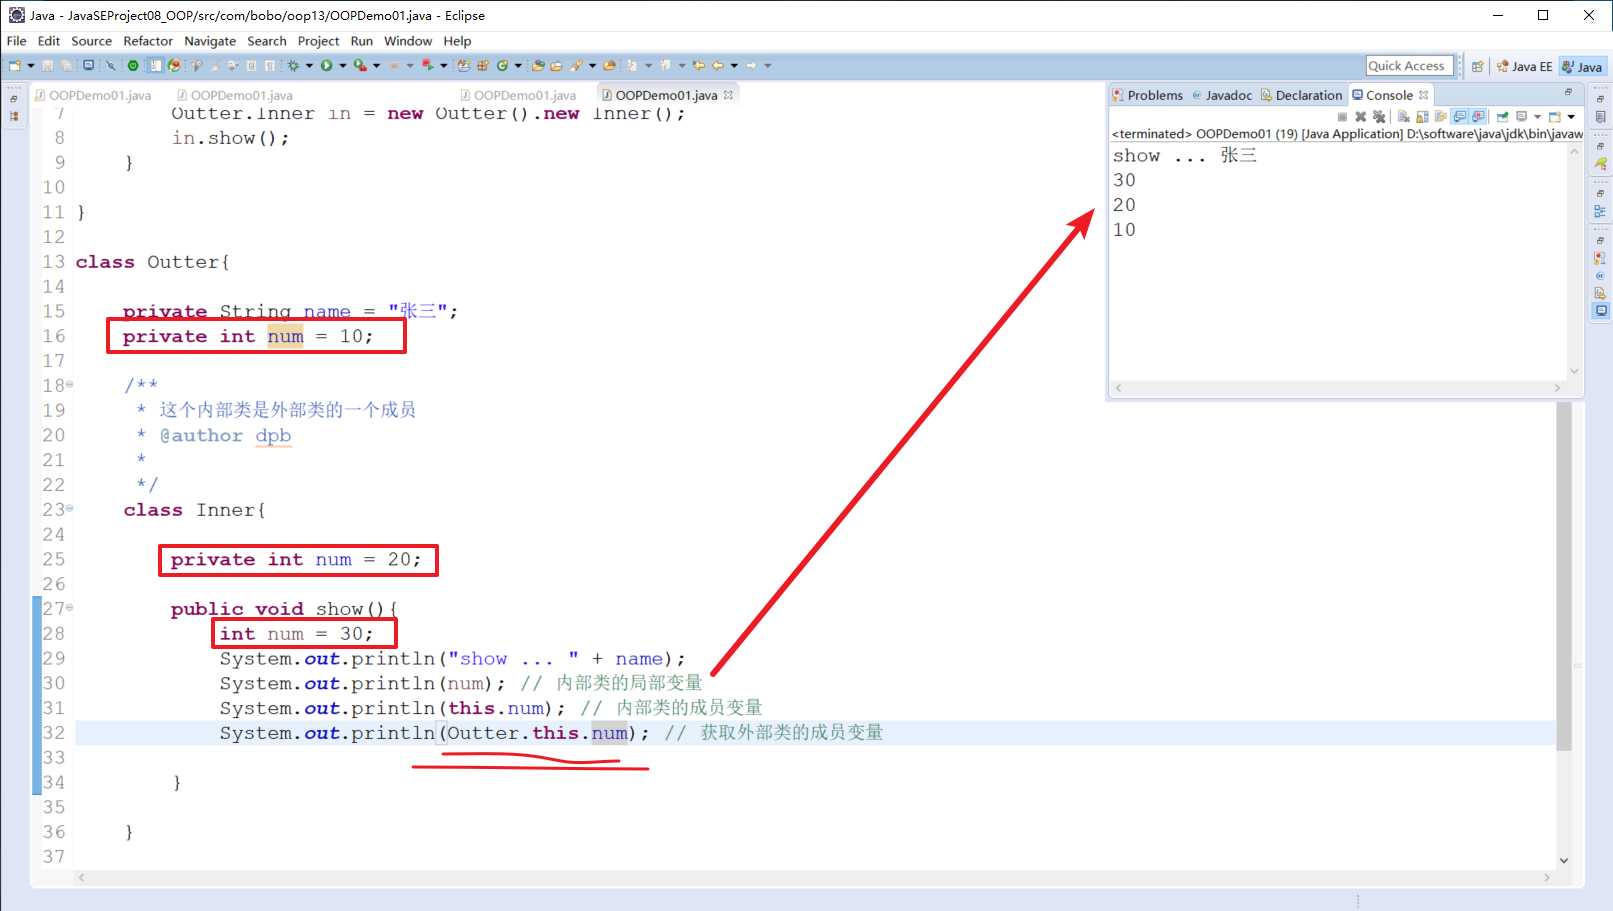The width and height of the screenshot is (1613, 911).
Task: Switch to first OOPDemo01.java editor tab
Action: coord(93,95)
